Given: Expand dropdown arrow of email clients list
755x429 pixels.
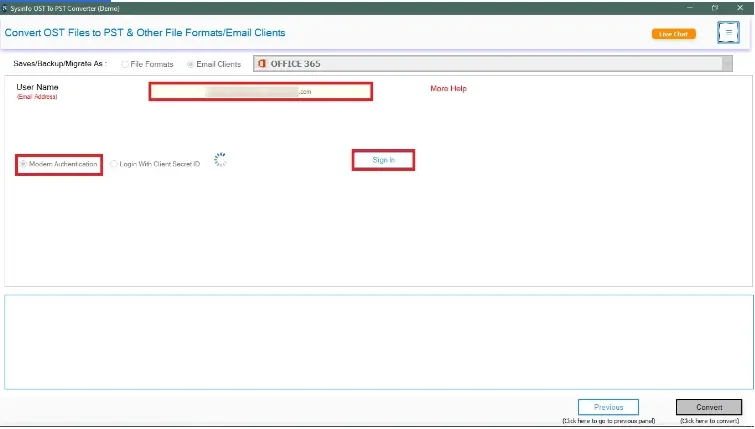Looking at the screenshot, I should point(727,64).
